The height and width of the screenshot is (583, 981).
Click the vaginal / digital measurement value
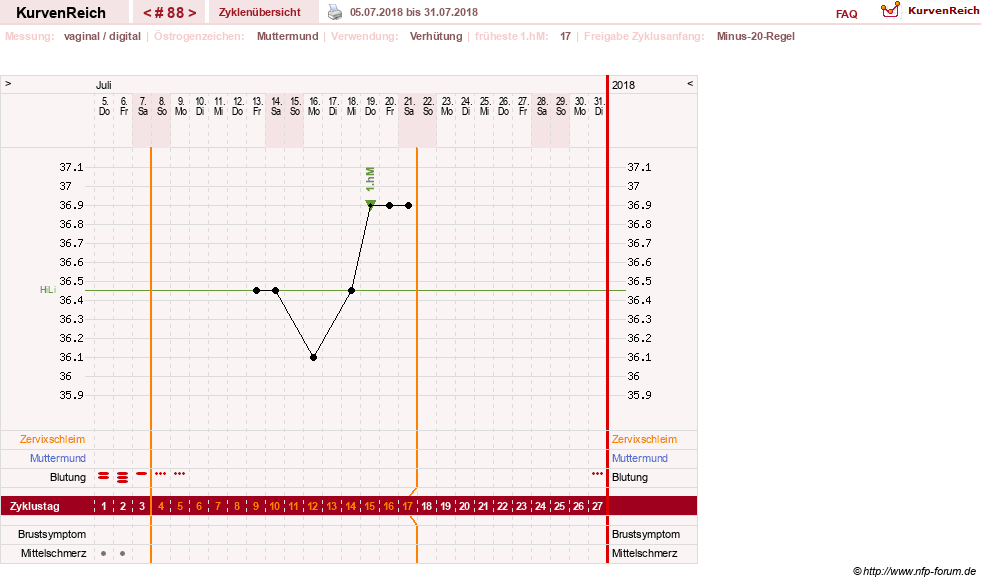click(102, 36)
